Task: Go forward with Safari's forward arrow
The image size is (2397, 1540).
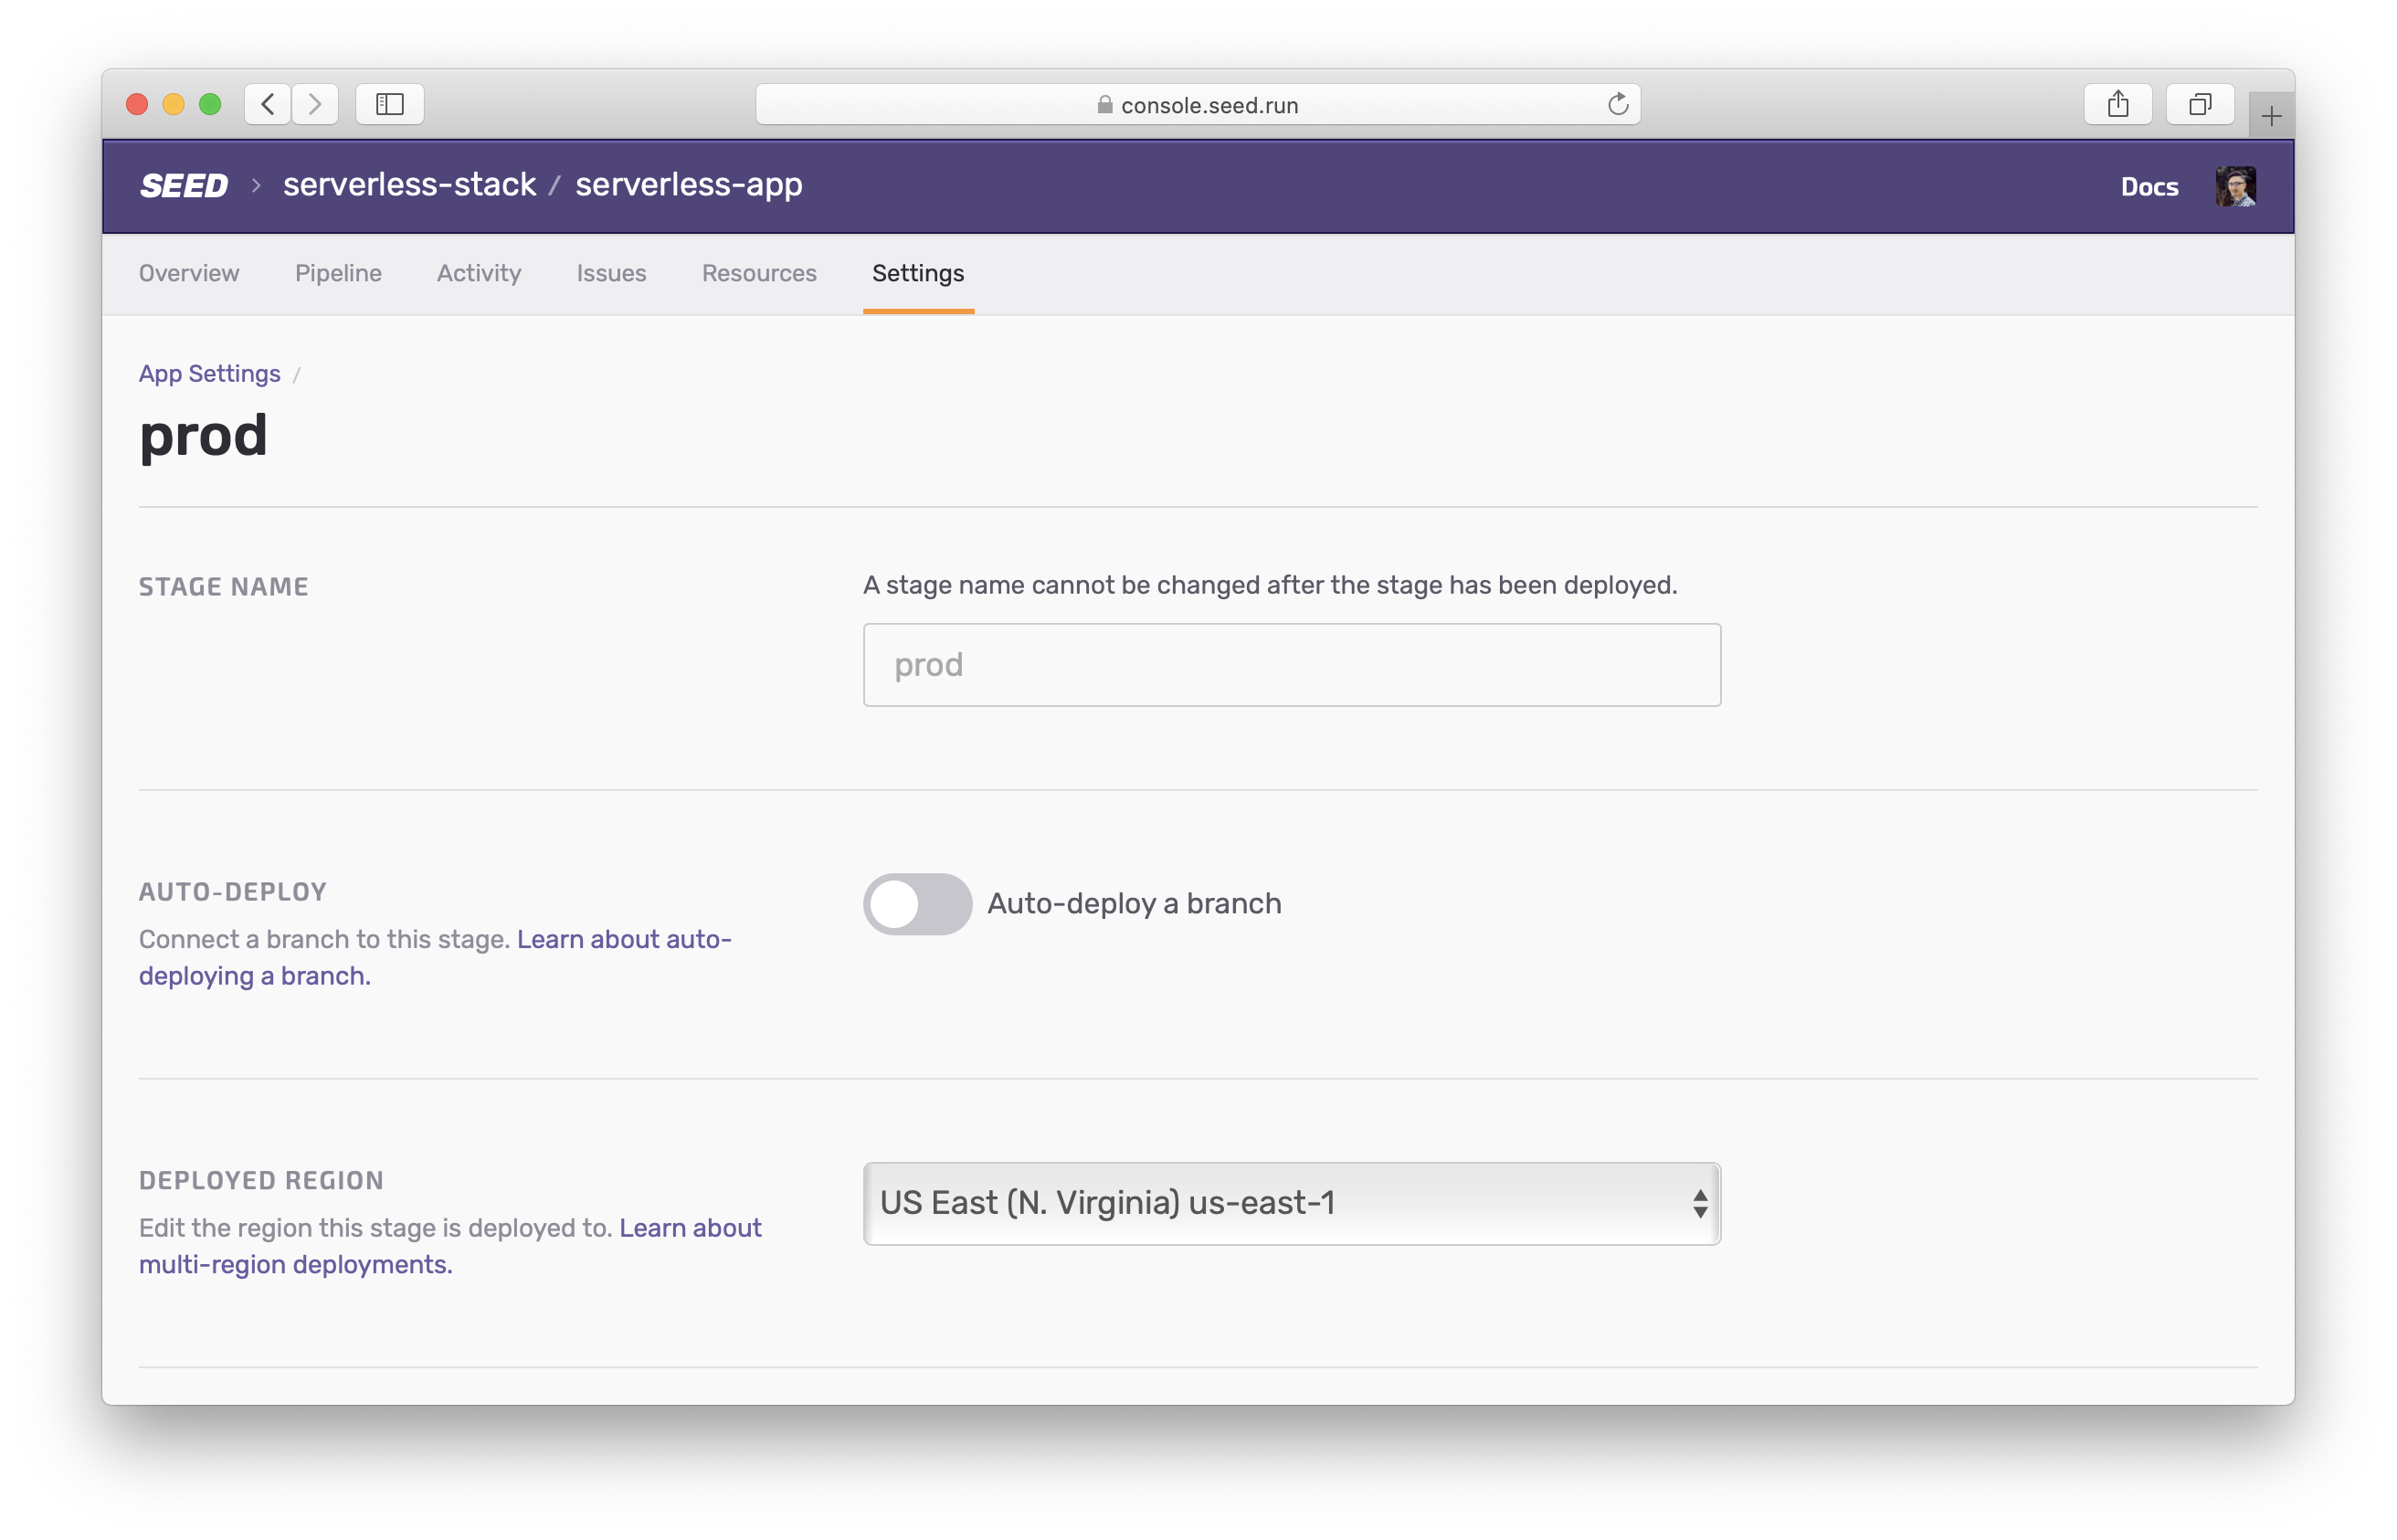Action: pyautogui.click(x=315, y=104)
